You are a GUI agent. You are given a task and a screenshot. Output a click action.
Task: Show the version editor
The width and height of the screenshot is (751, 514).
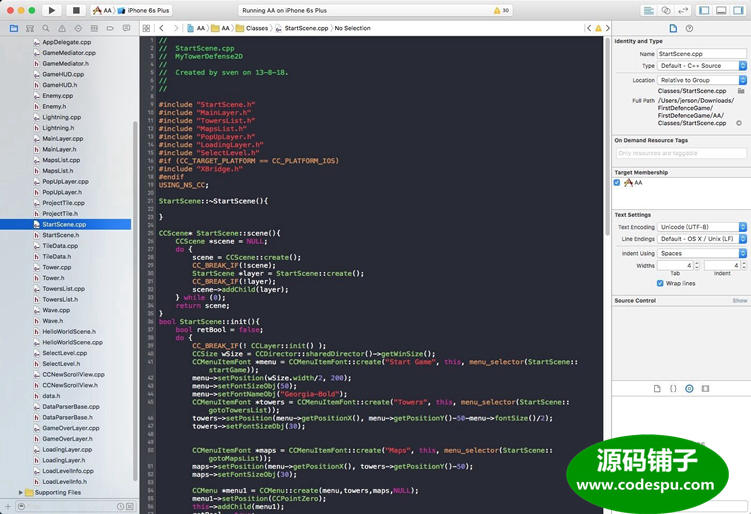(683, 11)
